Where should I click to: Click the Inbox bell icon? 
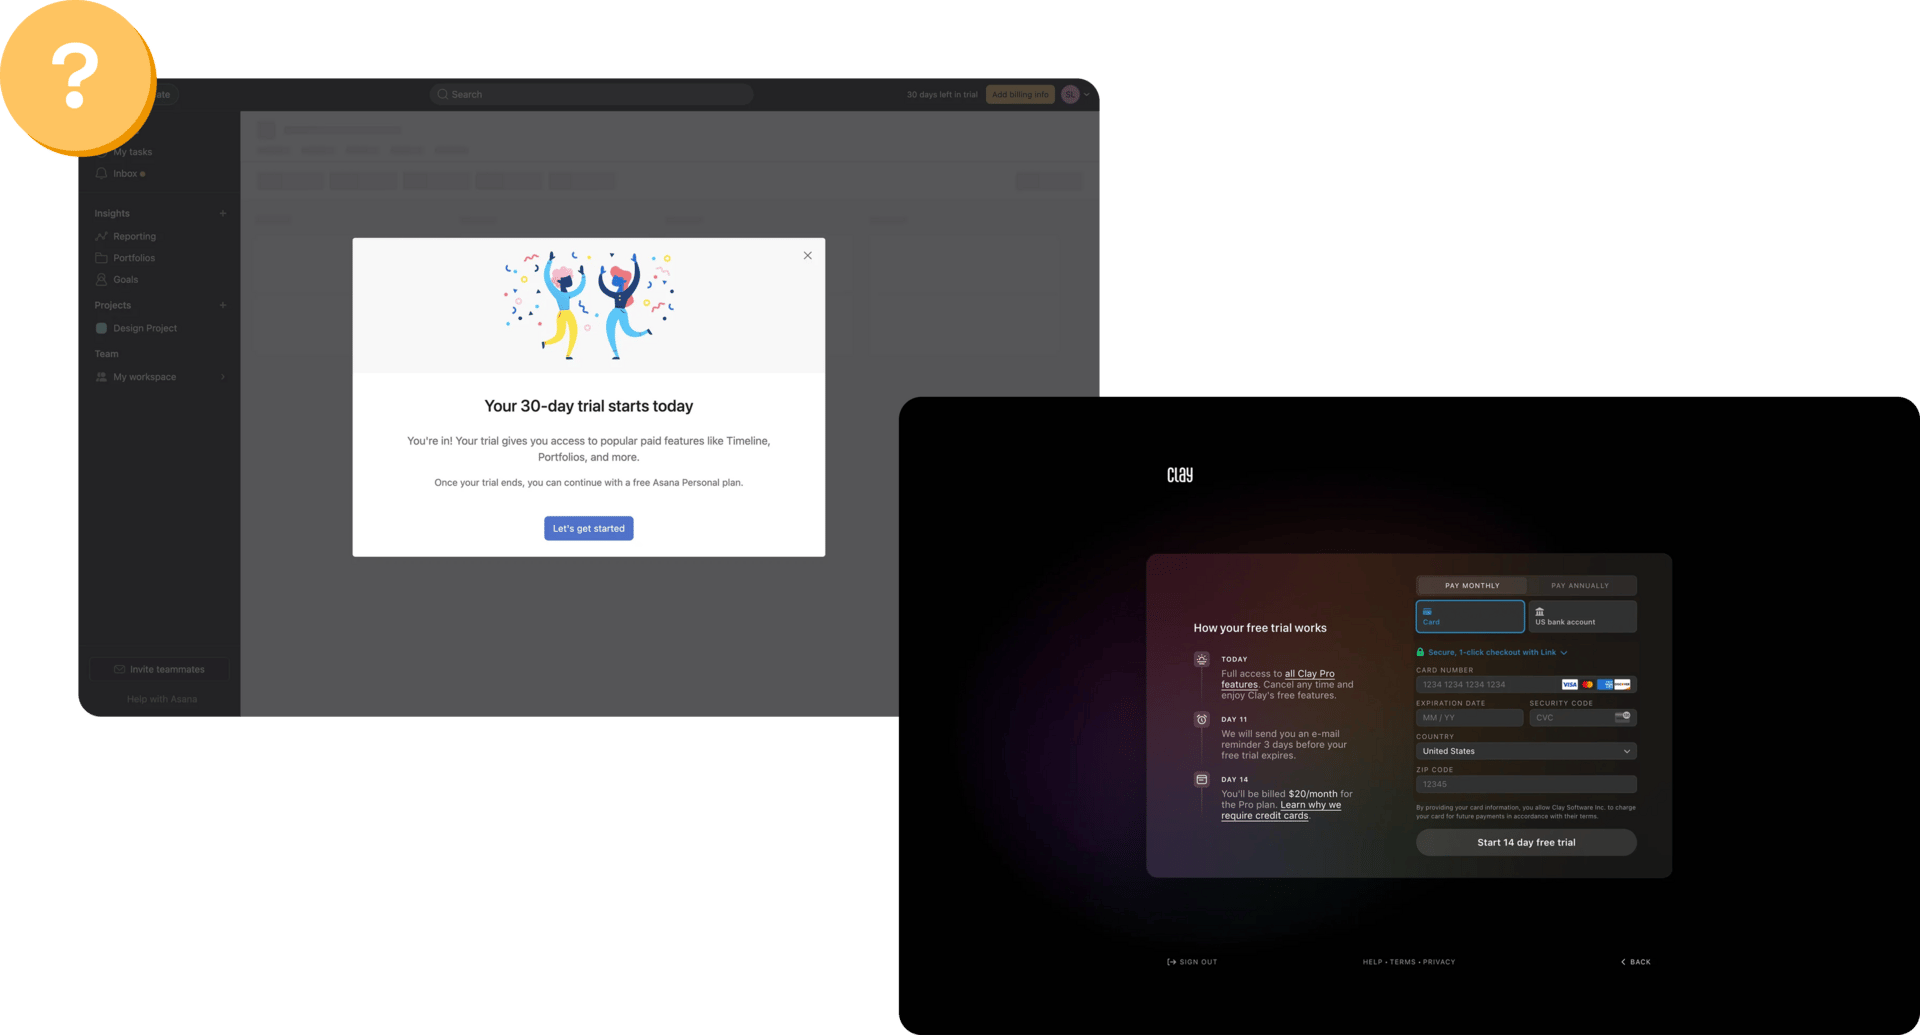(x=101, y=173)
